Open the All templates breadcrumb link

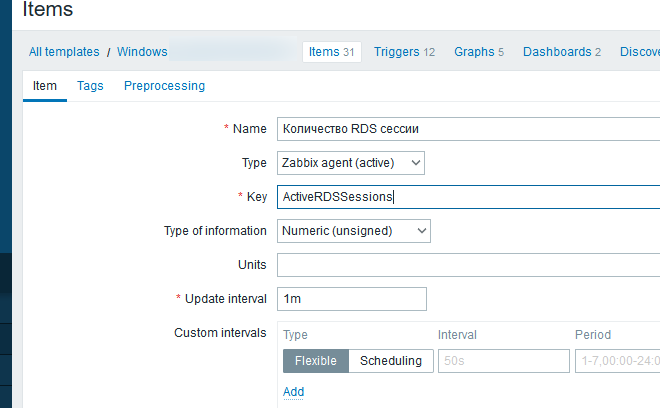click(64, 52)
